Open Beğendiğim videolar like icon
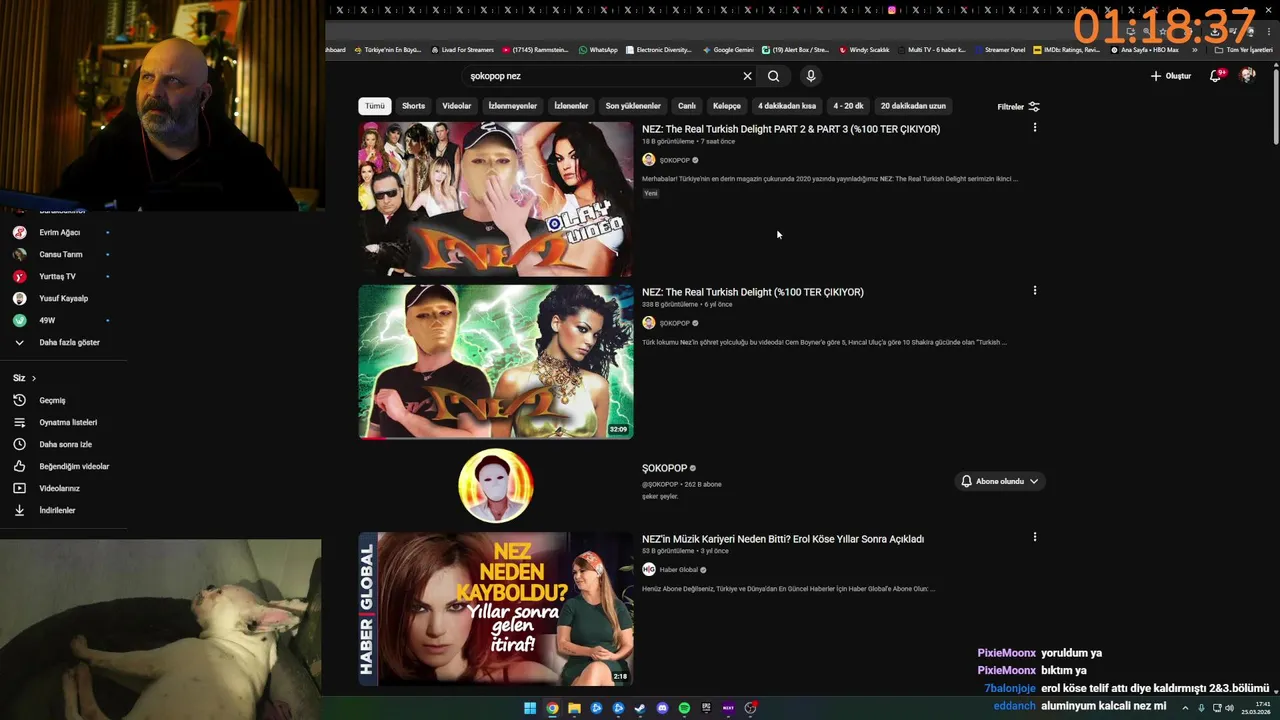1280x720 pixels. (x=19, y=466)
